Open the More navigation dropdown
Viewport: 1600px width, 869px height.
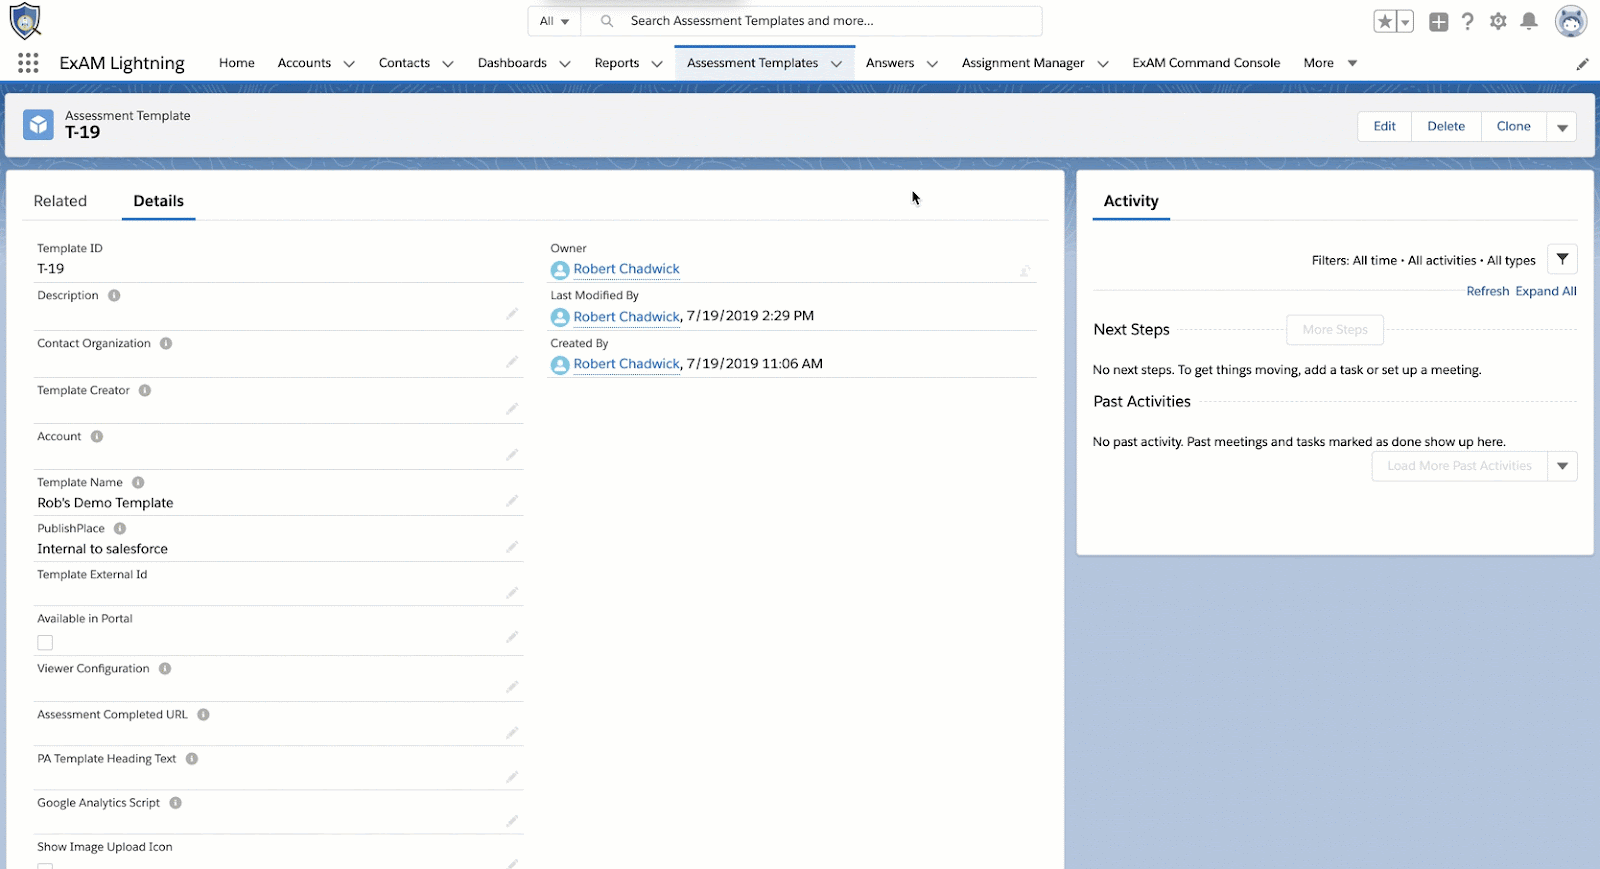1330,63
